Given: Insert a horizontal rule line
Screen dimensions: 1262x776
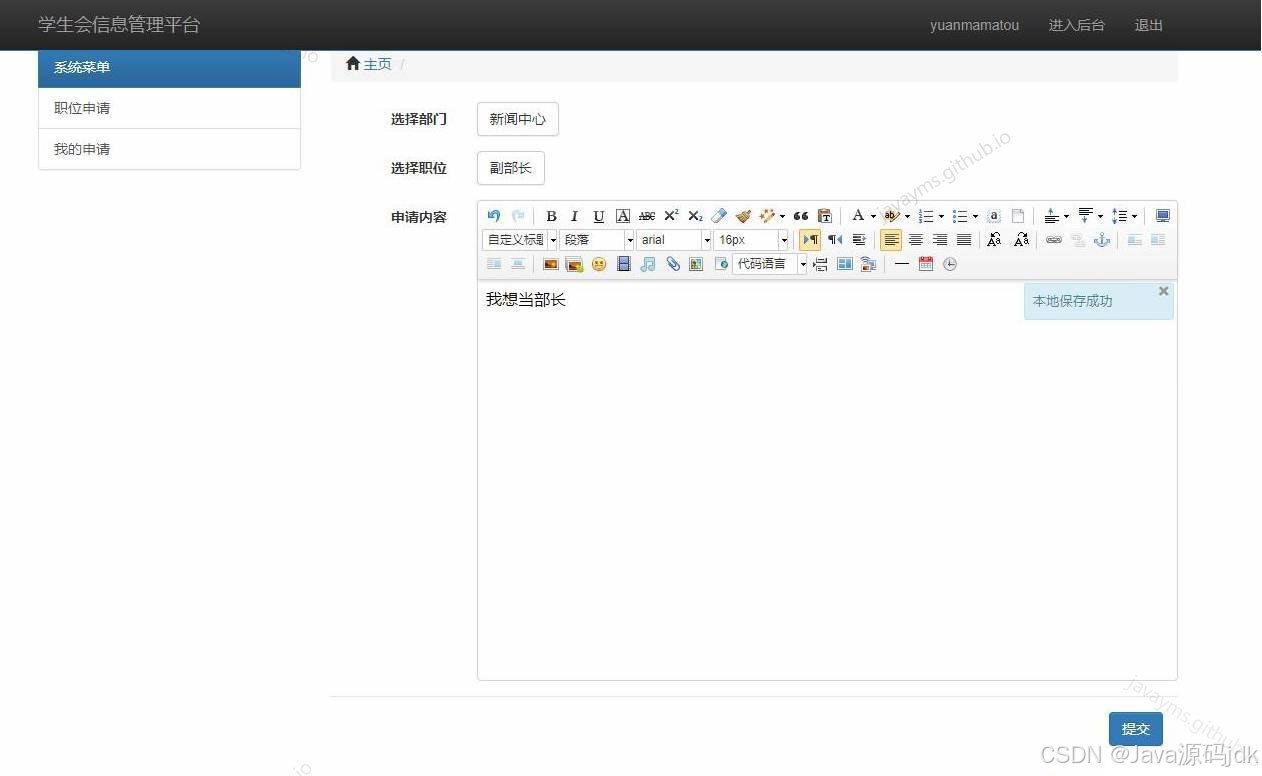Looking at the screenshot, I should (x=901, y=264).
